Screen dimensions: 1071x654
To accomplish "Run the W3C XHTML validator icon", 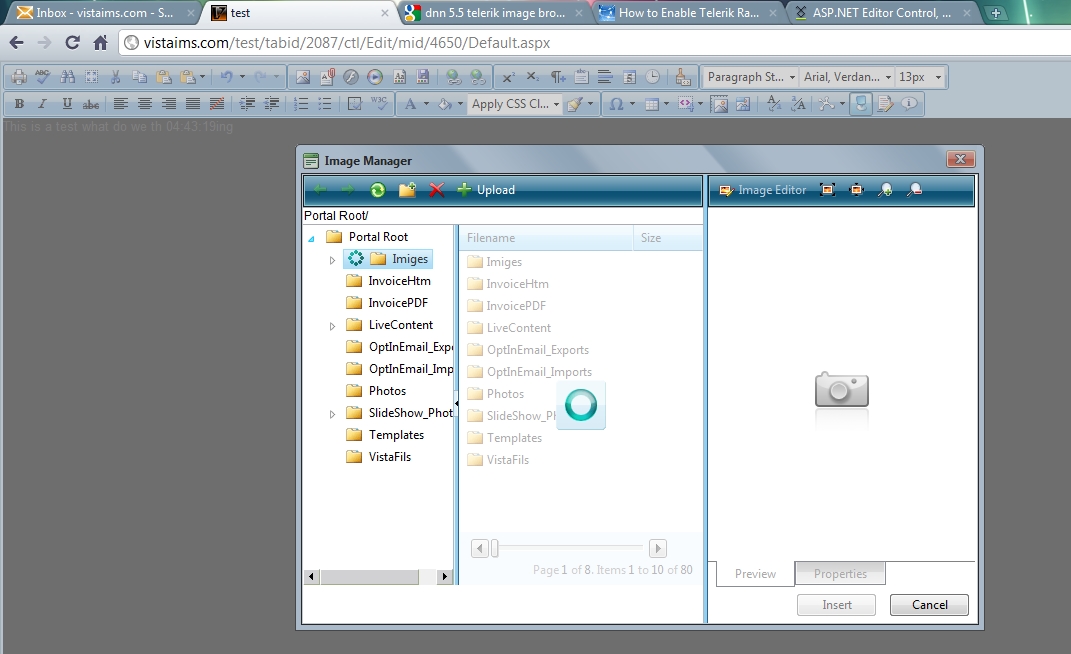I will coord(379,104).
